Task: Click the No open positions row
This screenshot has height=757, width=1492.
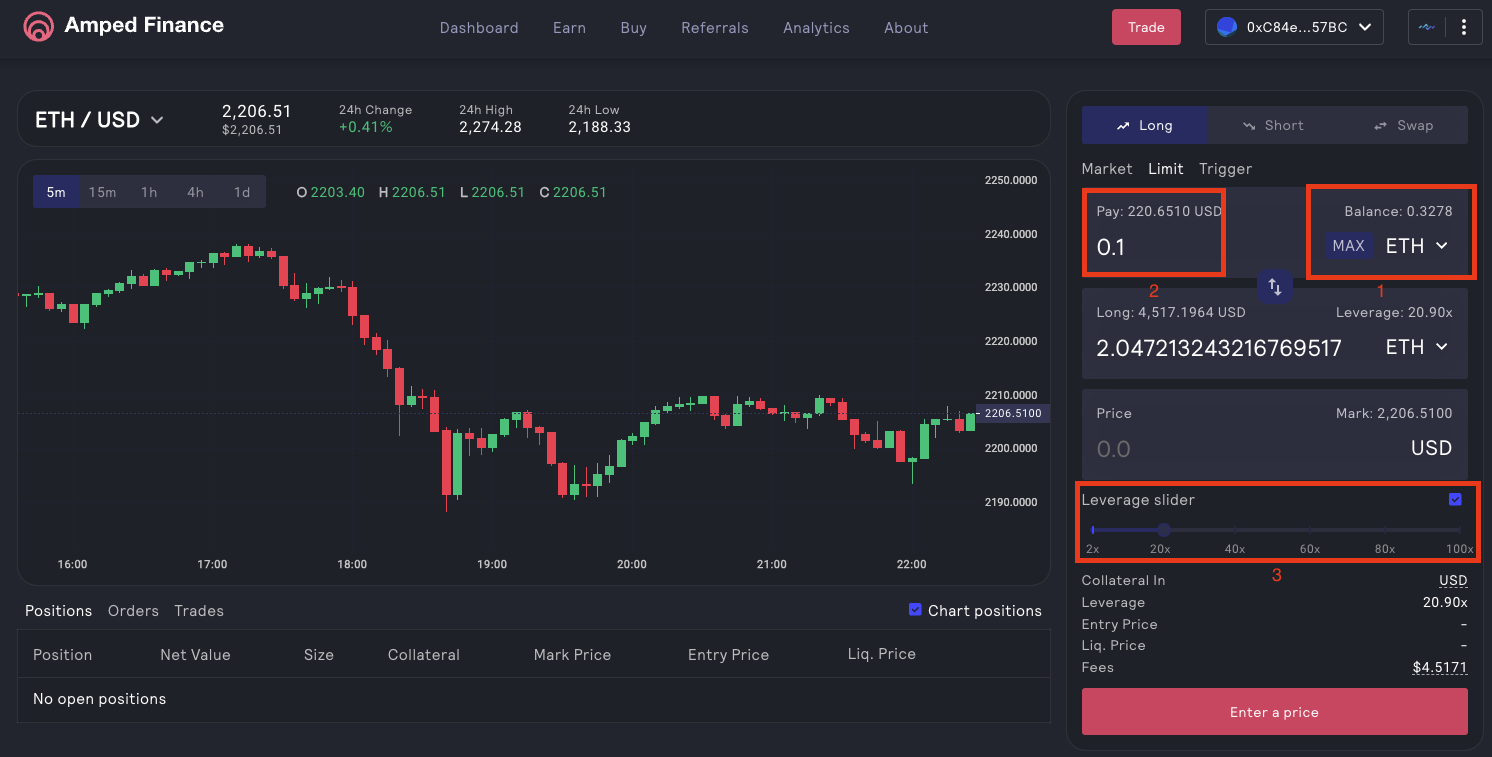Action: coord(534,699)
